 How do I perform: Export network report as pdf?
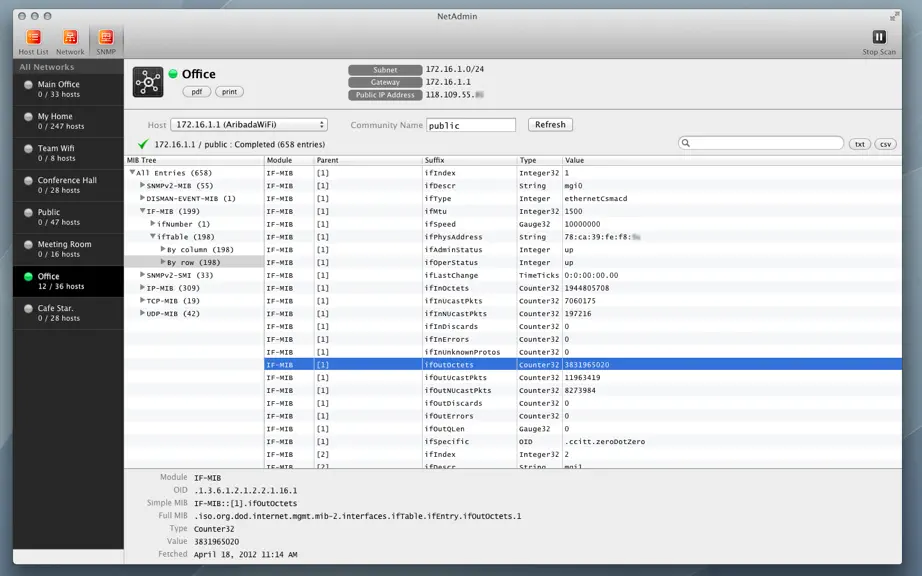(x=196, y=92)
